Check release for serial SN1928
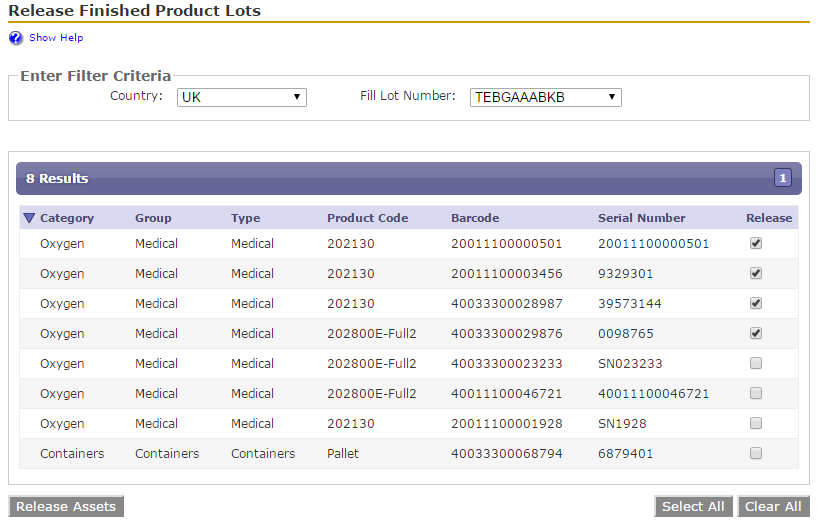817x525 pixels. [756, 423]
